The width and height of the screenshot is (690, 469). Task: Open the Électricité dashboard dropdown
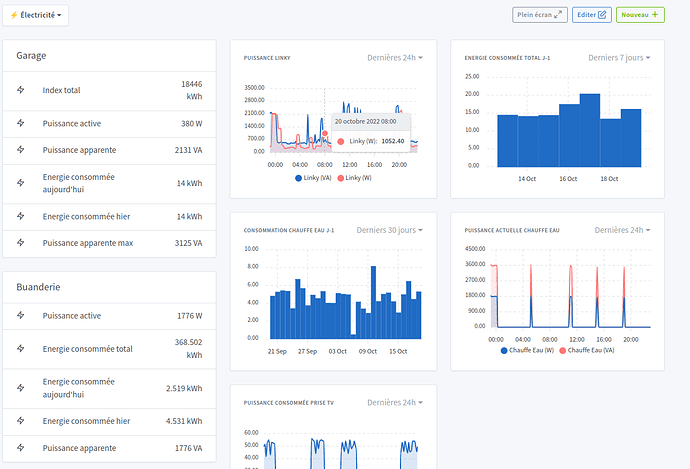click(36, 15)
